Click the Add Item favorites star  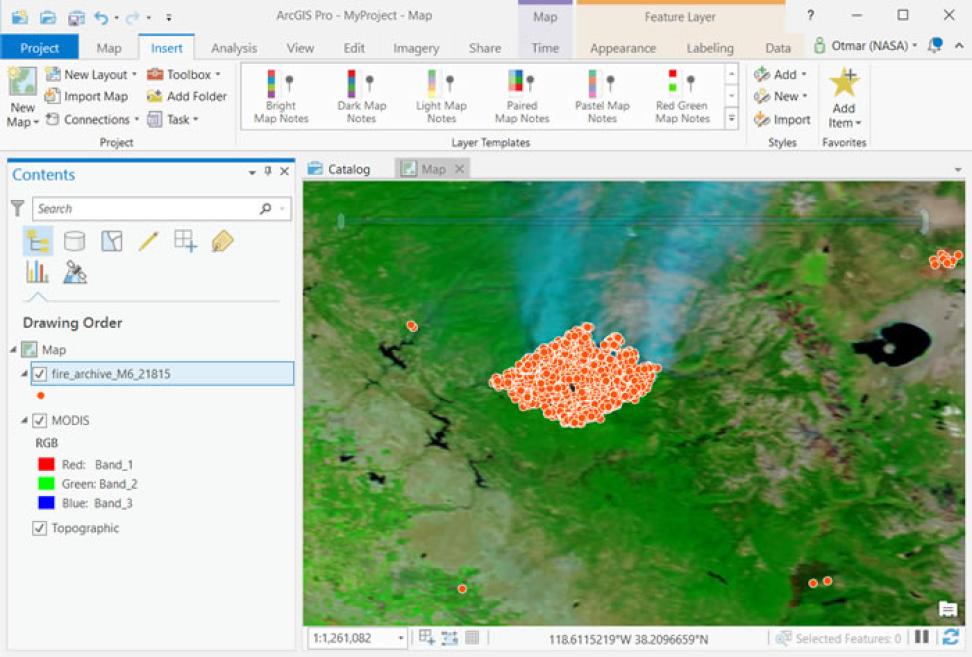844,83
